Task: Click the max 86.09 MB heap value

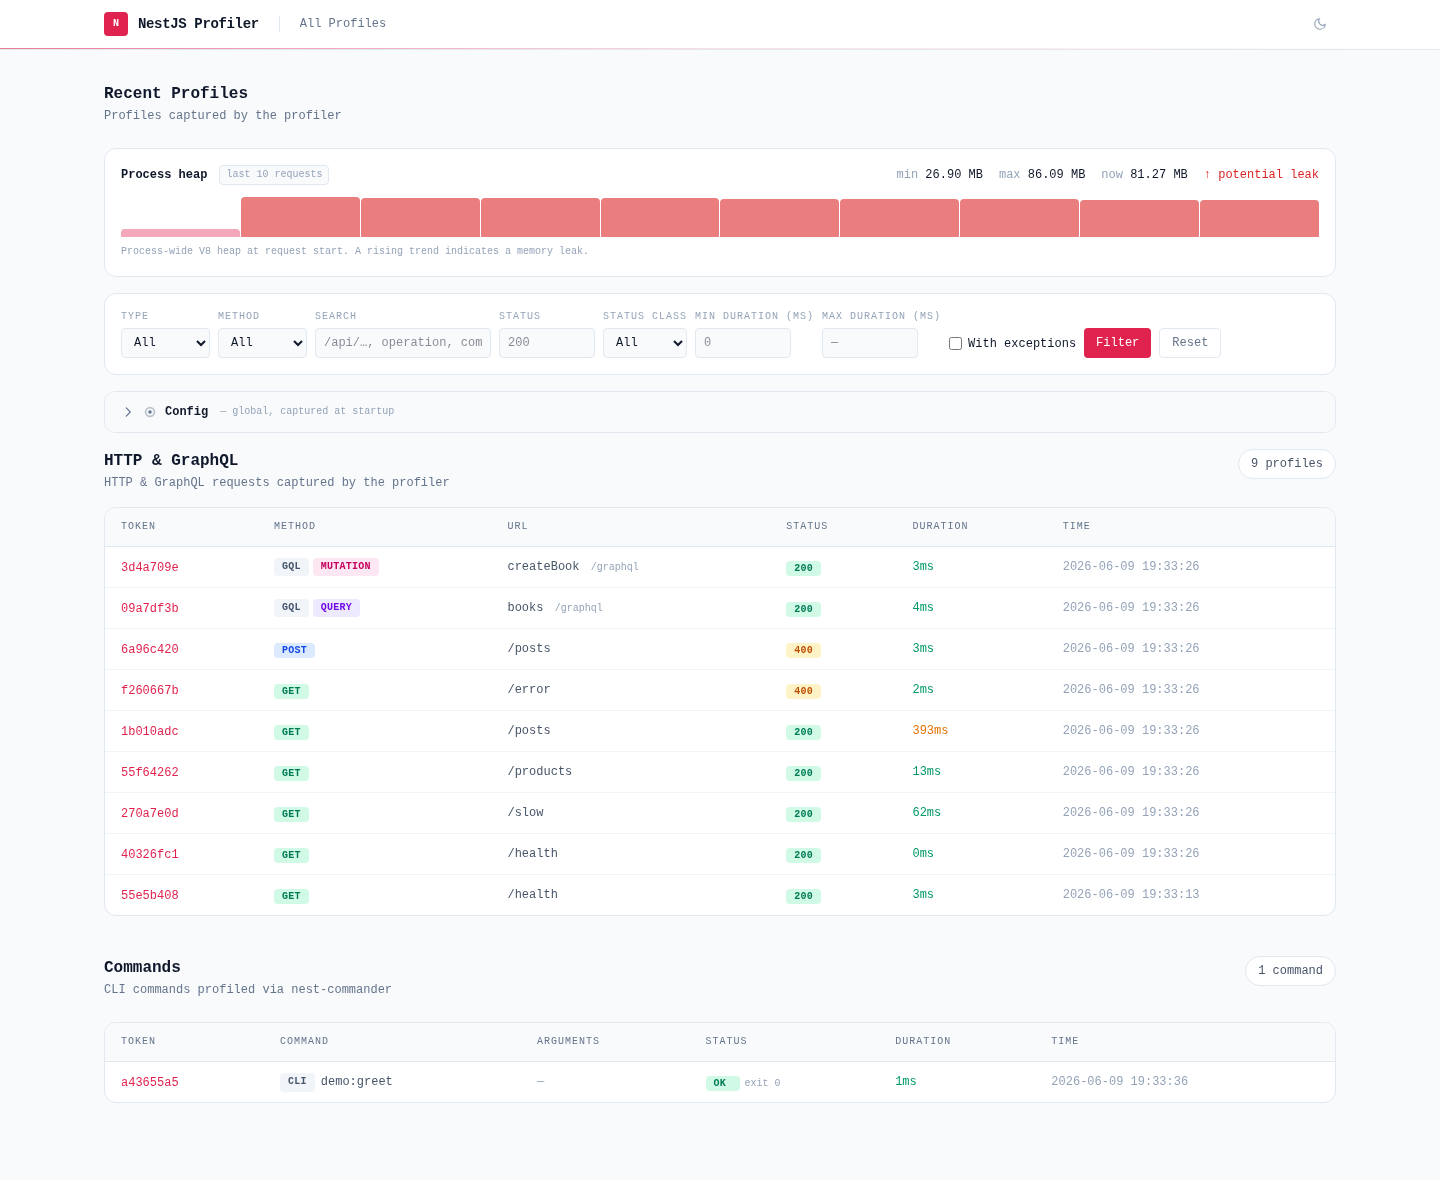Action: pyautogui.click(x=1042, y=175)
